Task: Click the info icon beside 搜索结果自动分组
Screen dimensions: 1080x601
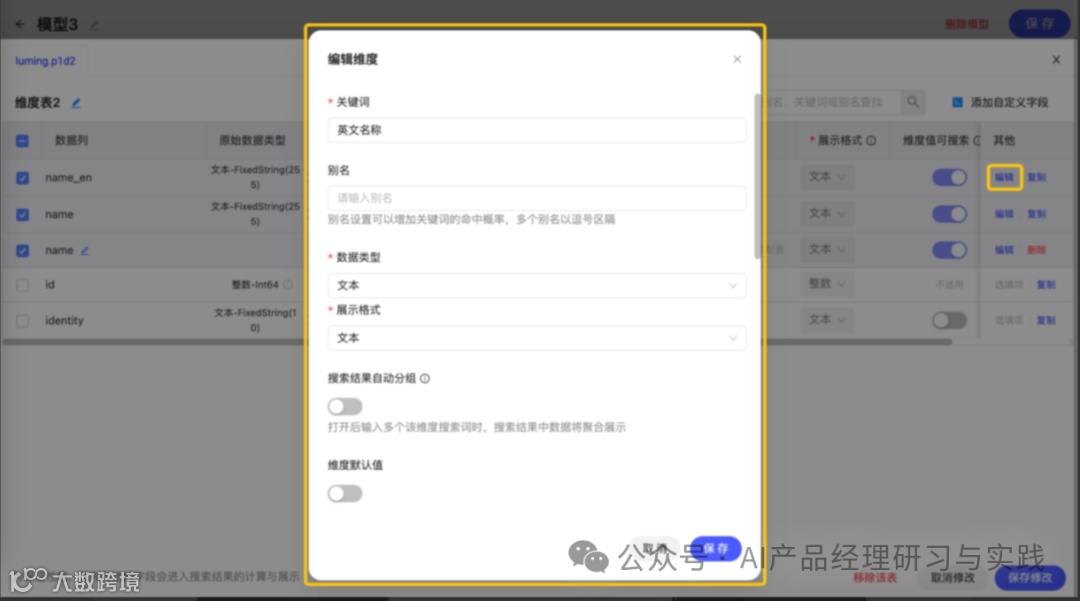Action: (425, 379)
